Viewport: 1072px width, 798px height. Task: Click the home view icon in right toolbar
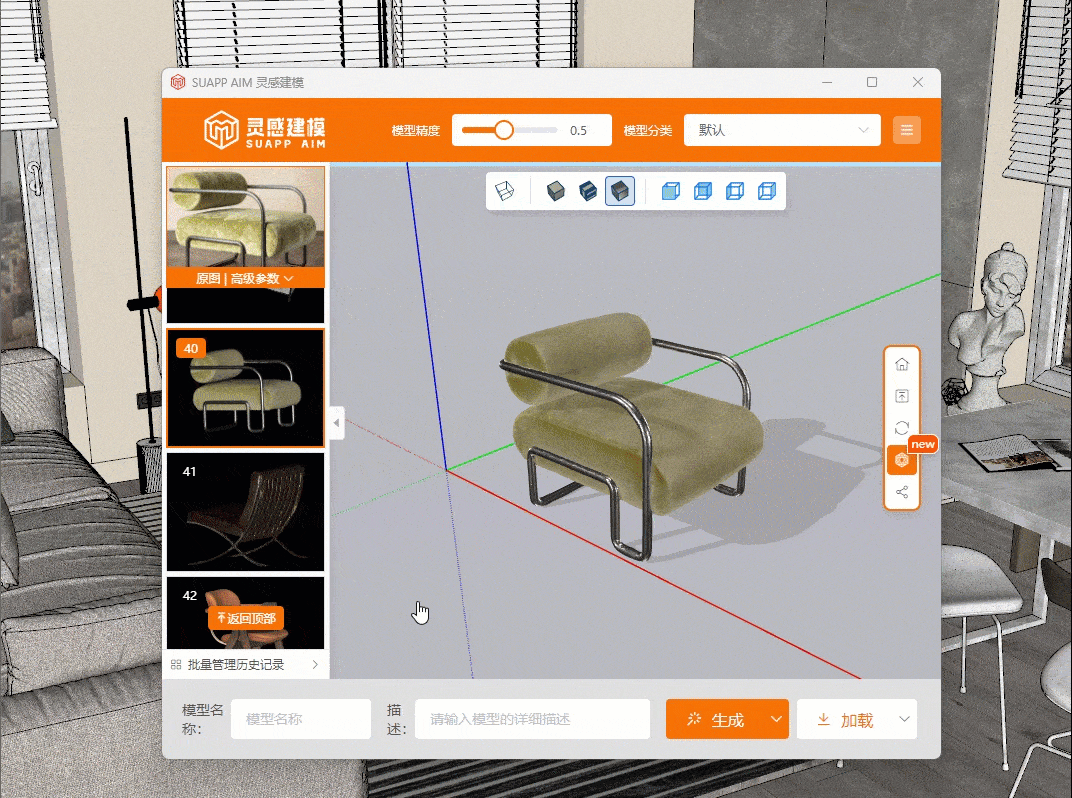click(x=902, y=364)
